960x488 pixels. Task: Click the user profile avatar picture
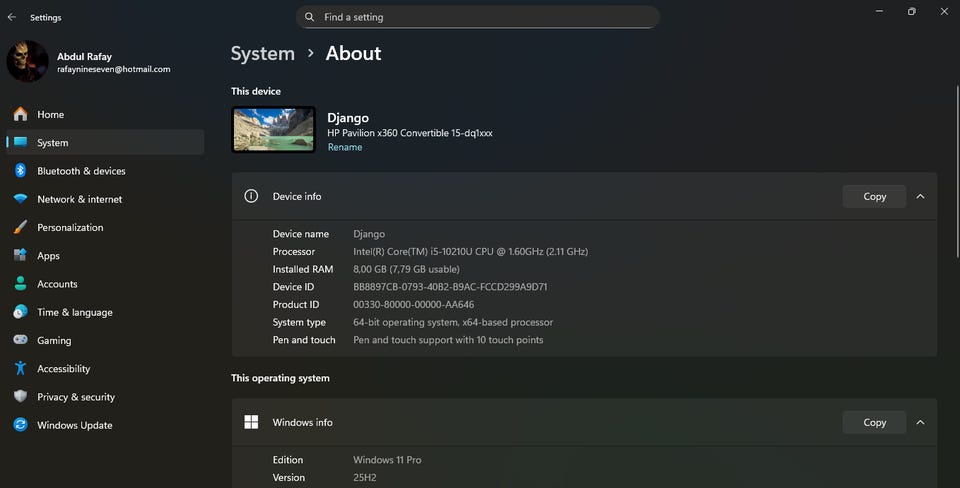pos(28,61)
